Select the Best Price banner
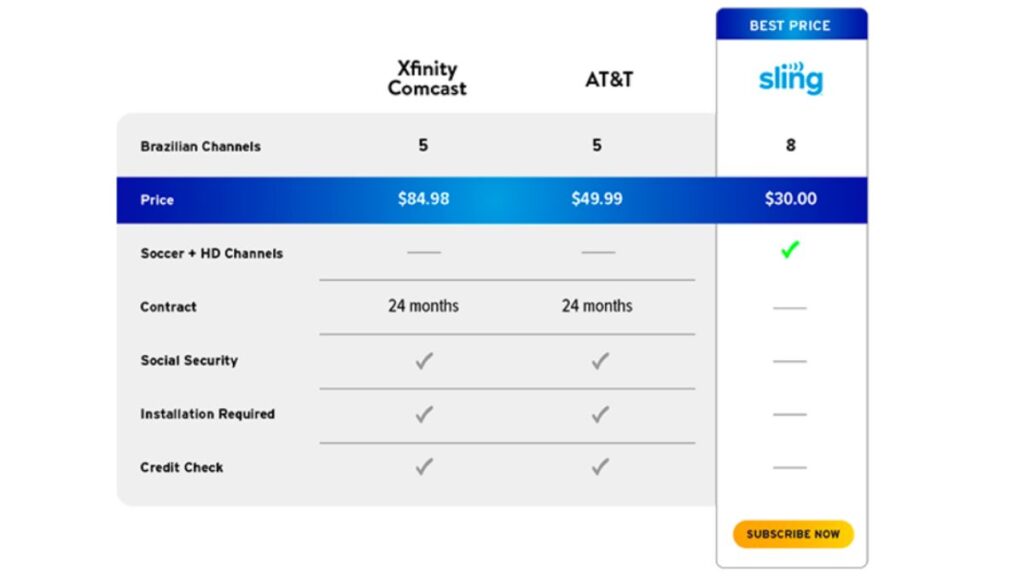Viewport: 1024px width, 576px height. pos(792,25)
